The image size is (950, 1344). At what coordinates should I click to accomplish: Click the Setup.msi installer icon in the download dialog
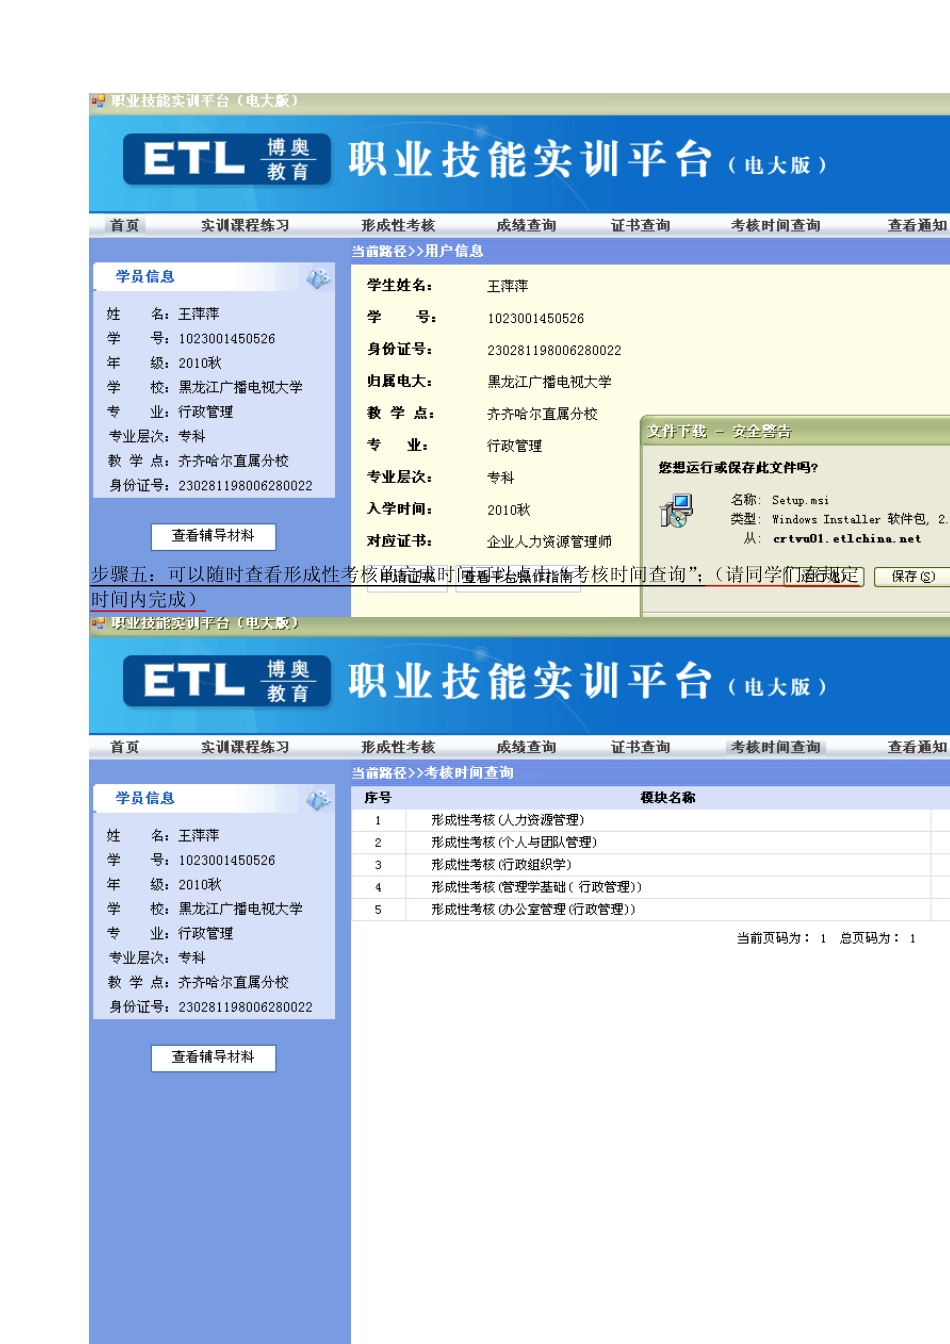pyautogui.click(x=676, y=510)
